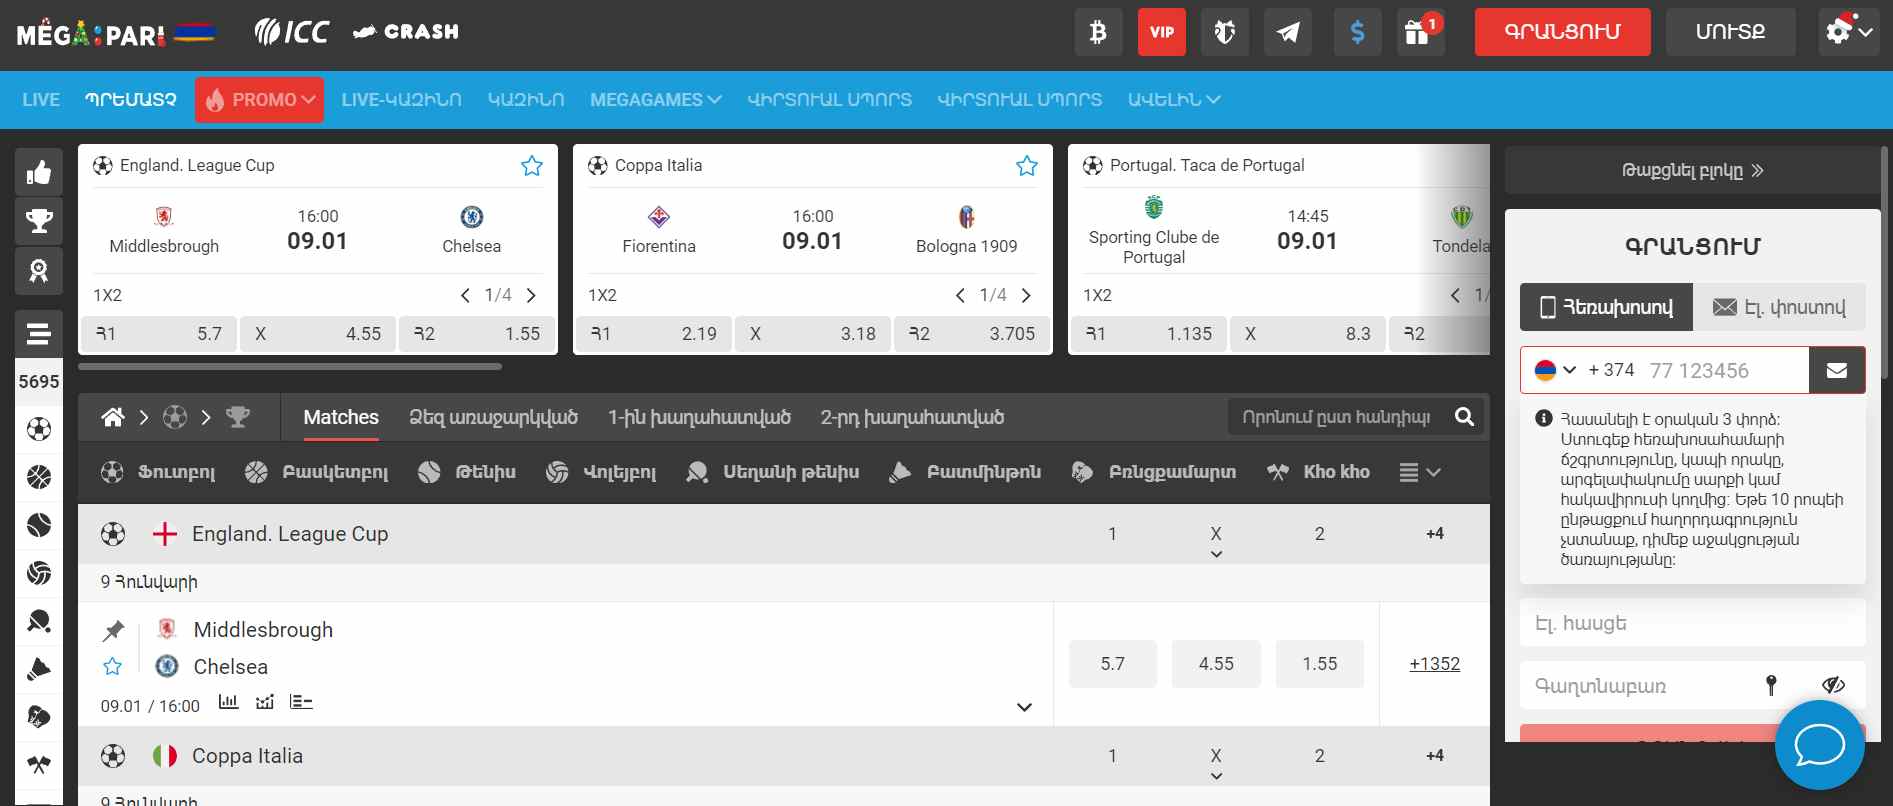Open +1352 more markets link
This screenshot has width=1893, height=806.
[1434, 664]
